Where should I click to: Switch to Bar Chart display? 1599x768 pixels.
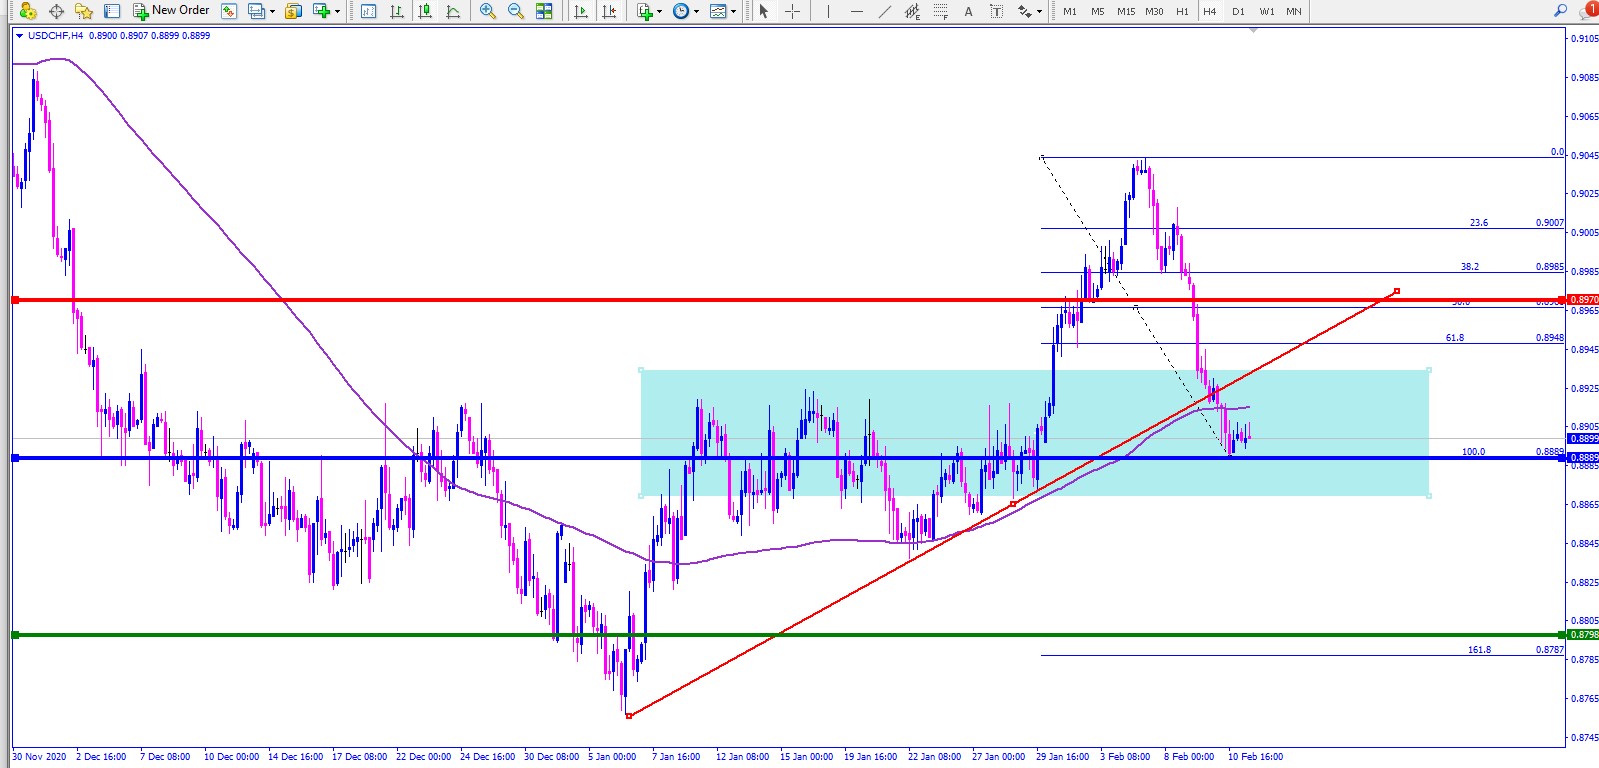click(x=397, y=11)
